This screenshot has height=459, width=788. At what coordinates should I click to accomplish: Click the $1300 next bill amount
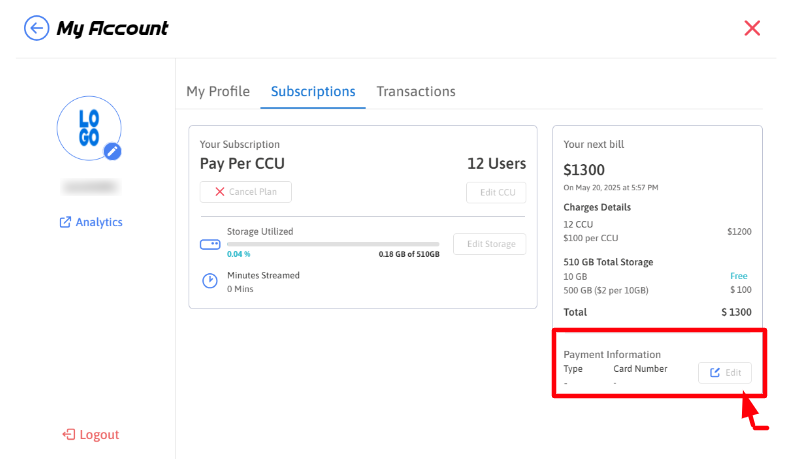(584, 170)
